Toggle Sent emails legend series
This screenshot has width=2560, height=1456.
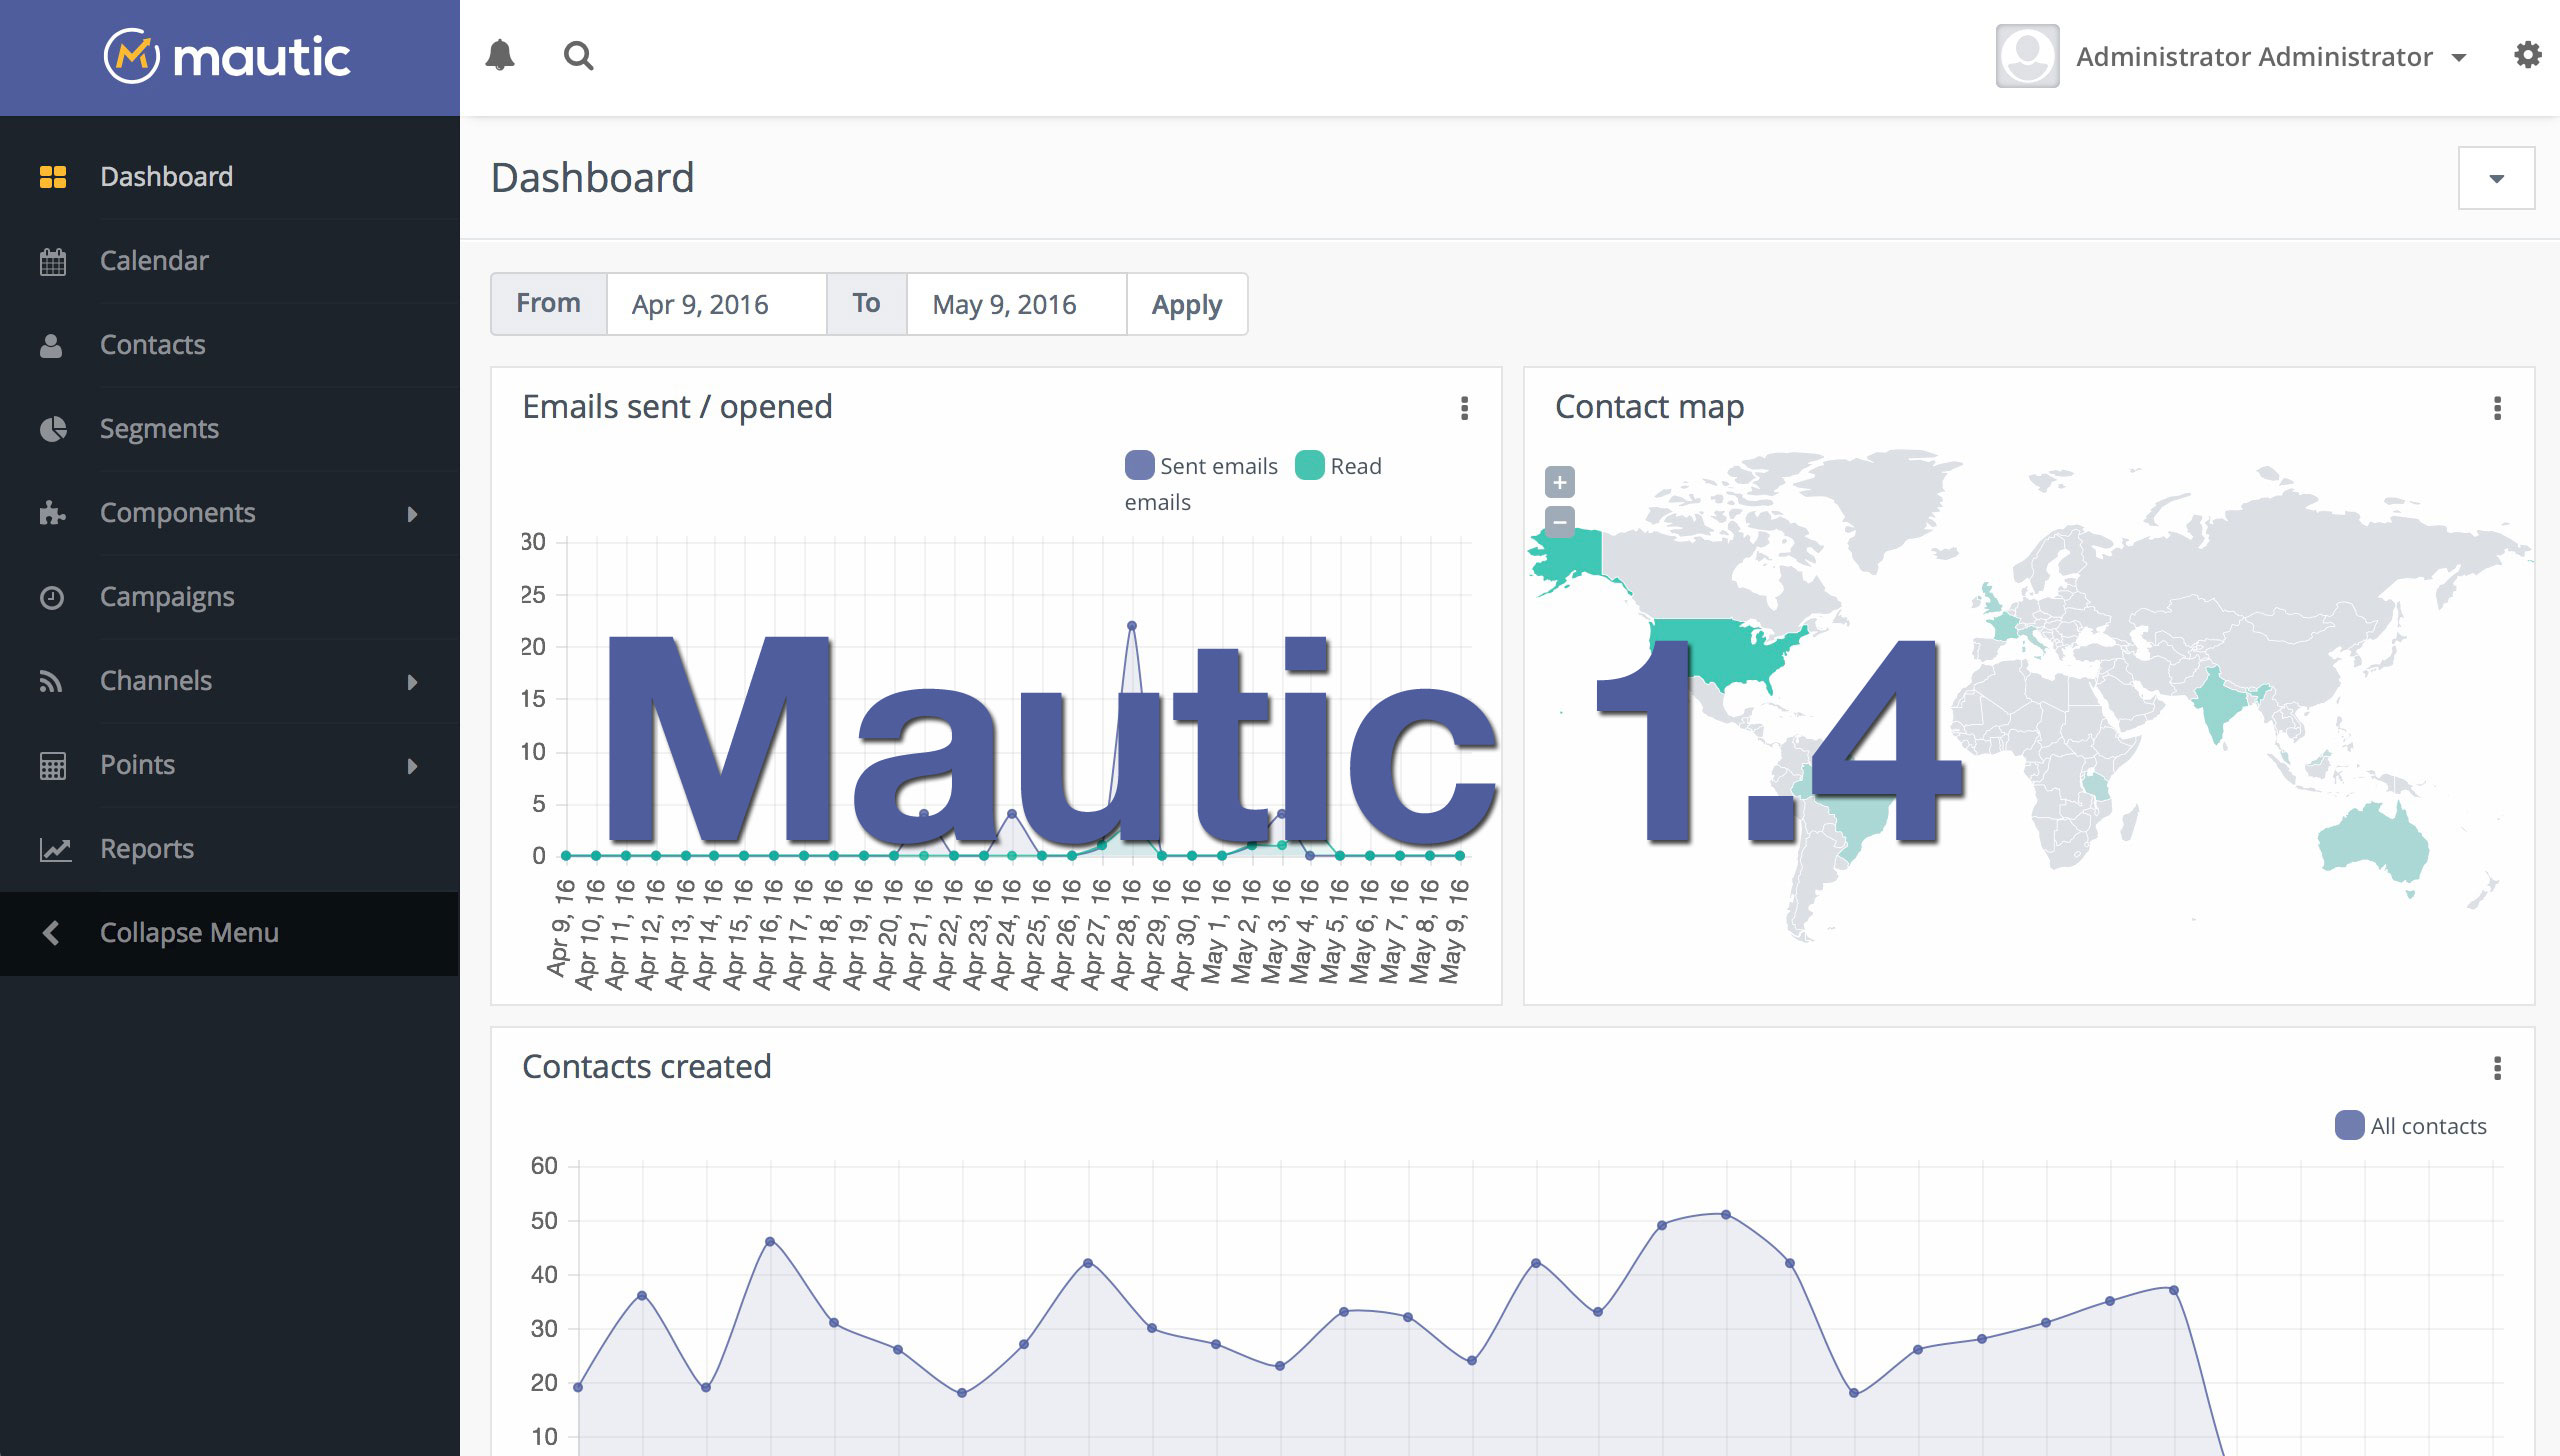pyautogui.click(x=1201, y=466)
